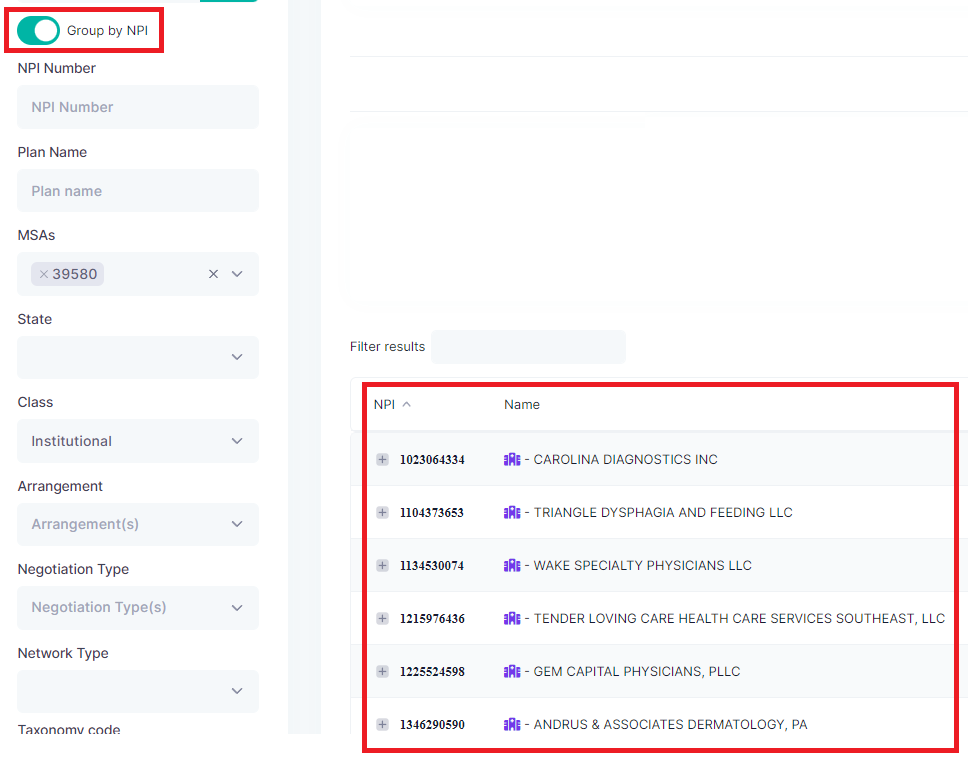
Task: Expand row 1104373653 with plus icon
Action: [383, 512]
